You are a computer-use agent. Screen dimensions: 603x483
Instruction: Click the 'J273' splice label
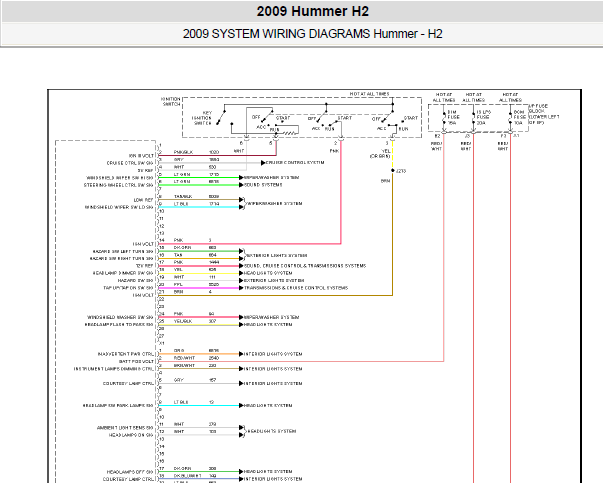coord(401,171)
